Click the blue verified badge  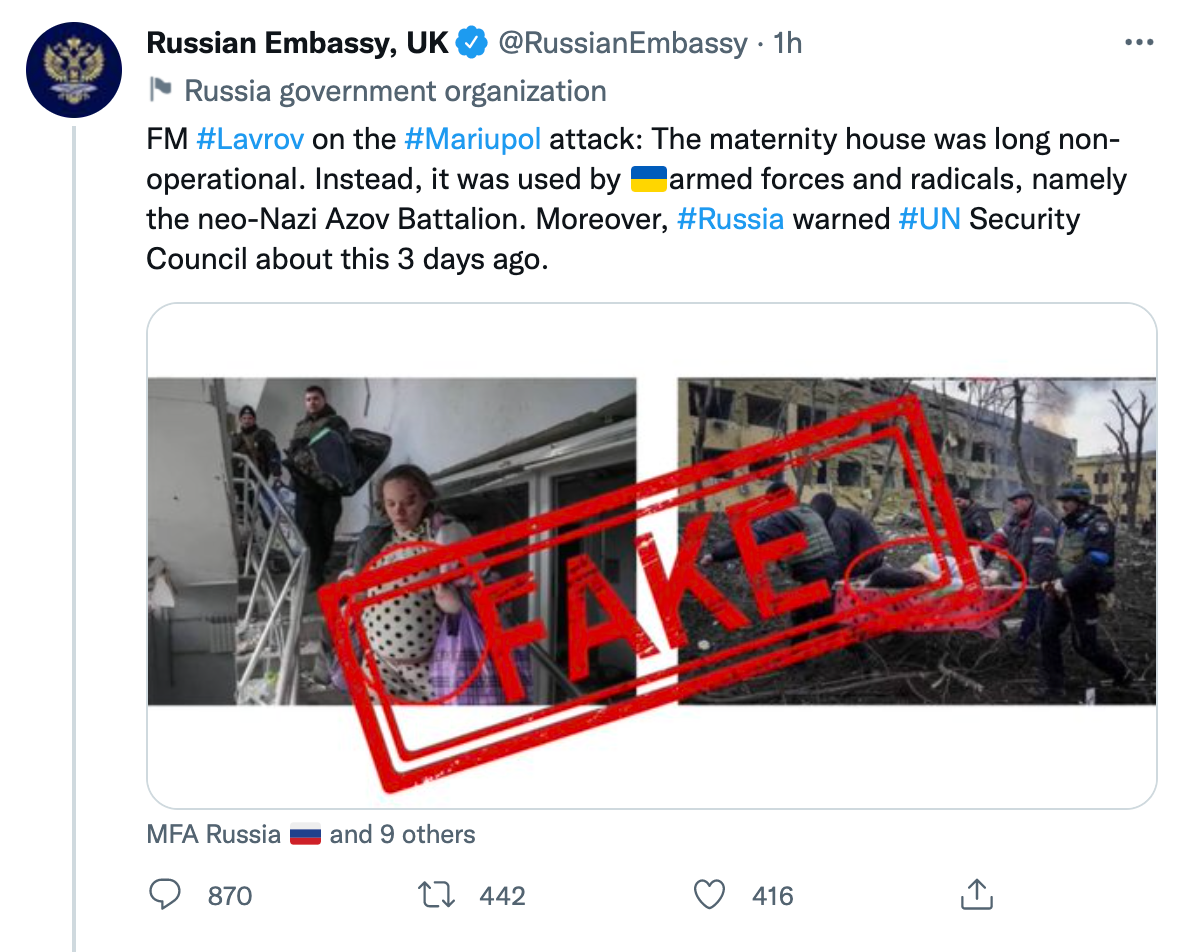[472, 43]
